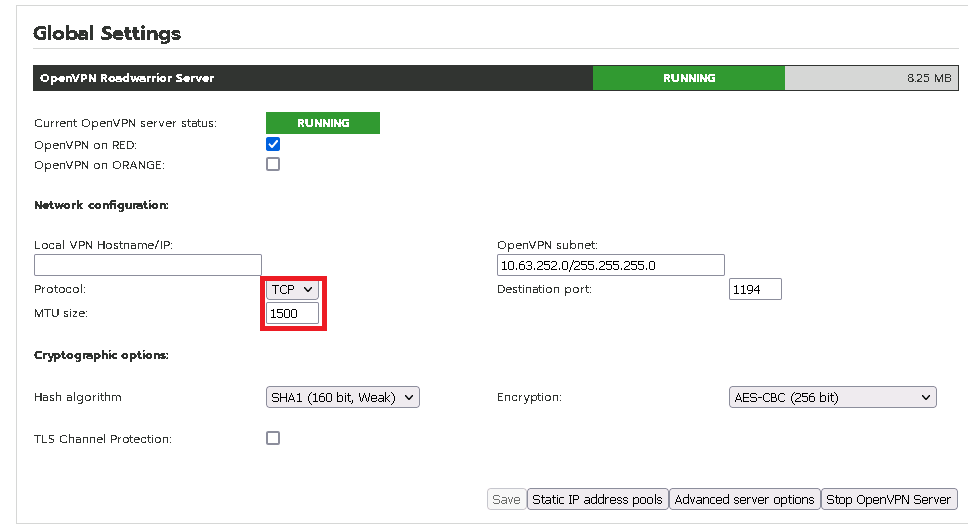This screenshot has width=968, height=530.
Task: Enable the TLS Channel Protection checkbox
Action: [273, 438]
